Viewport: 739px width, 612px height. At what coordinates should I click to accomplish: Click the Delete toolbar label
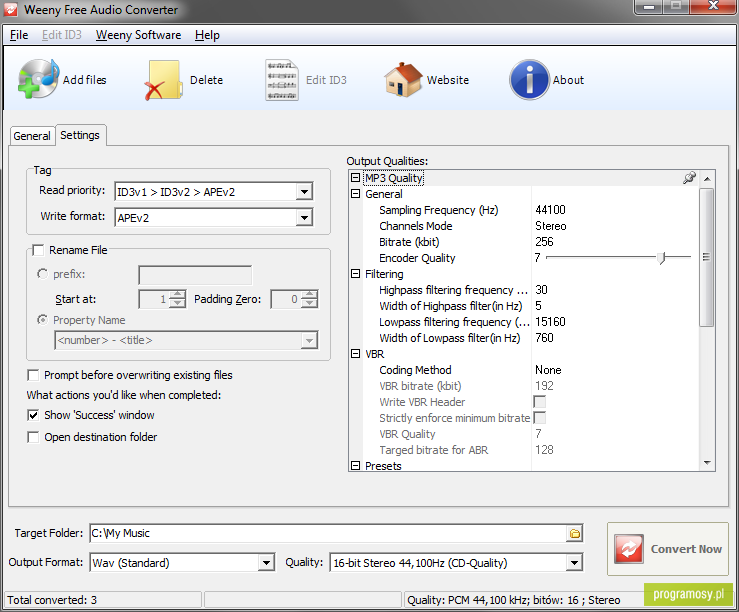pos(206,80)
